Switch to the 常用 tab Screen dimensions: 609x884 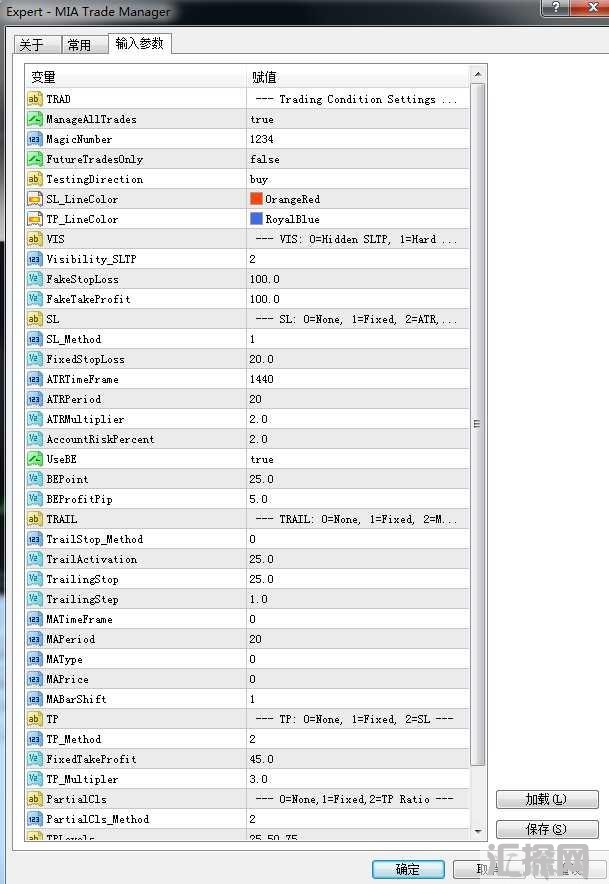[x=79, y=45]
